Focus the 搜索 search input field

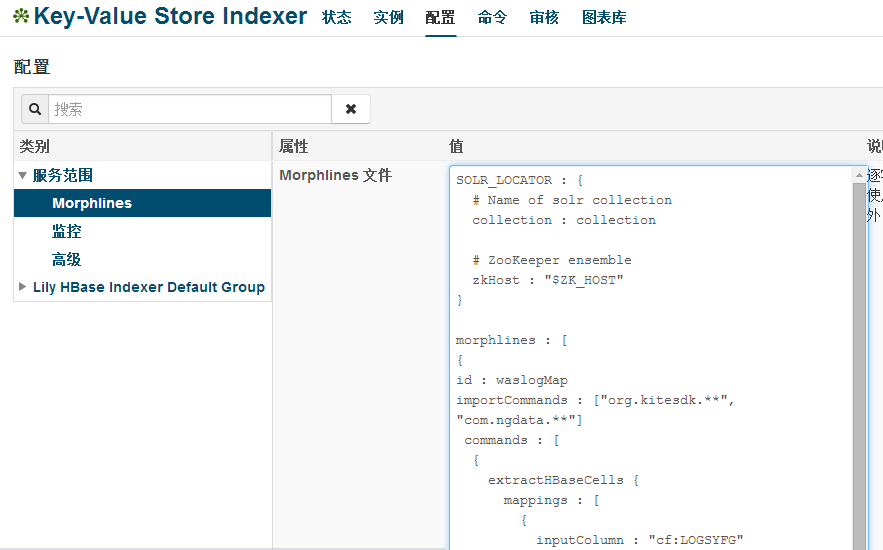click(190, 109)
